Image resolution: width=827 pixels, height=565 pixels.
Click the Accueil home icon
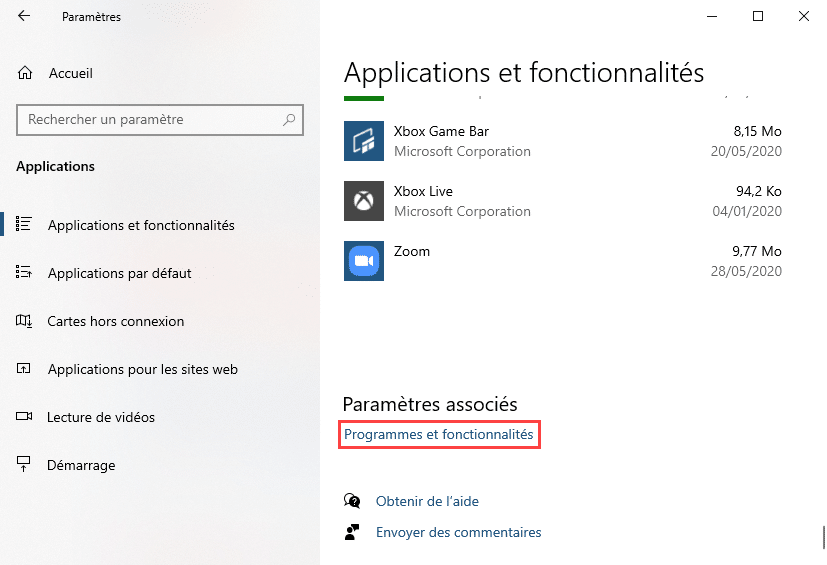click(26, 73)
